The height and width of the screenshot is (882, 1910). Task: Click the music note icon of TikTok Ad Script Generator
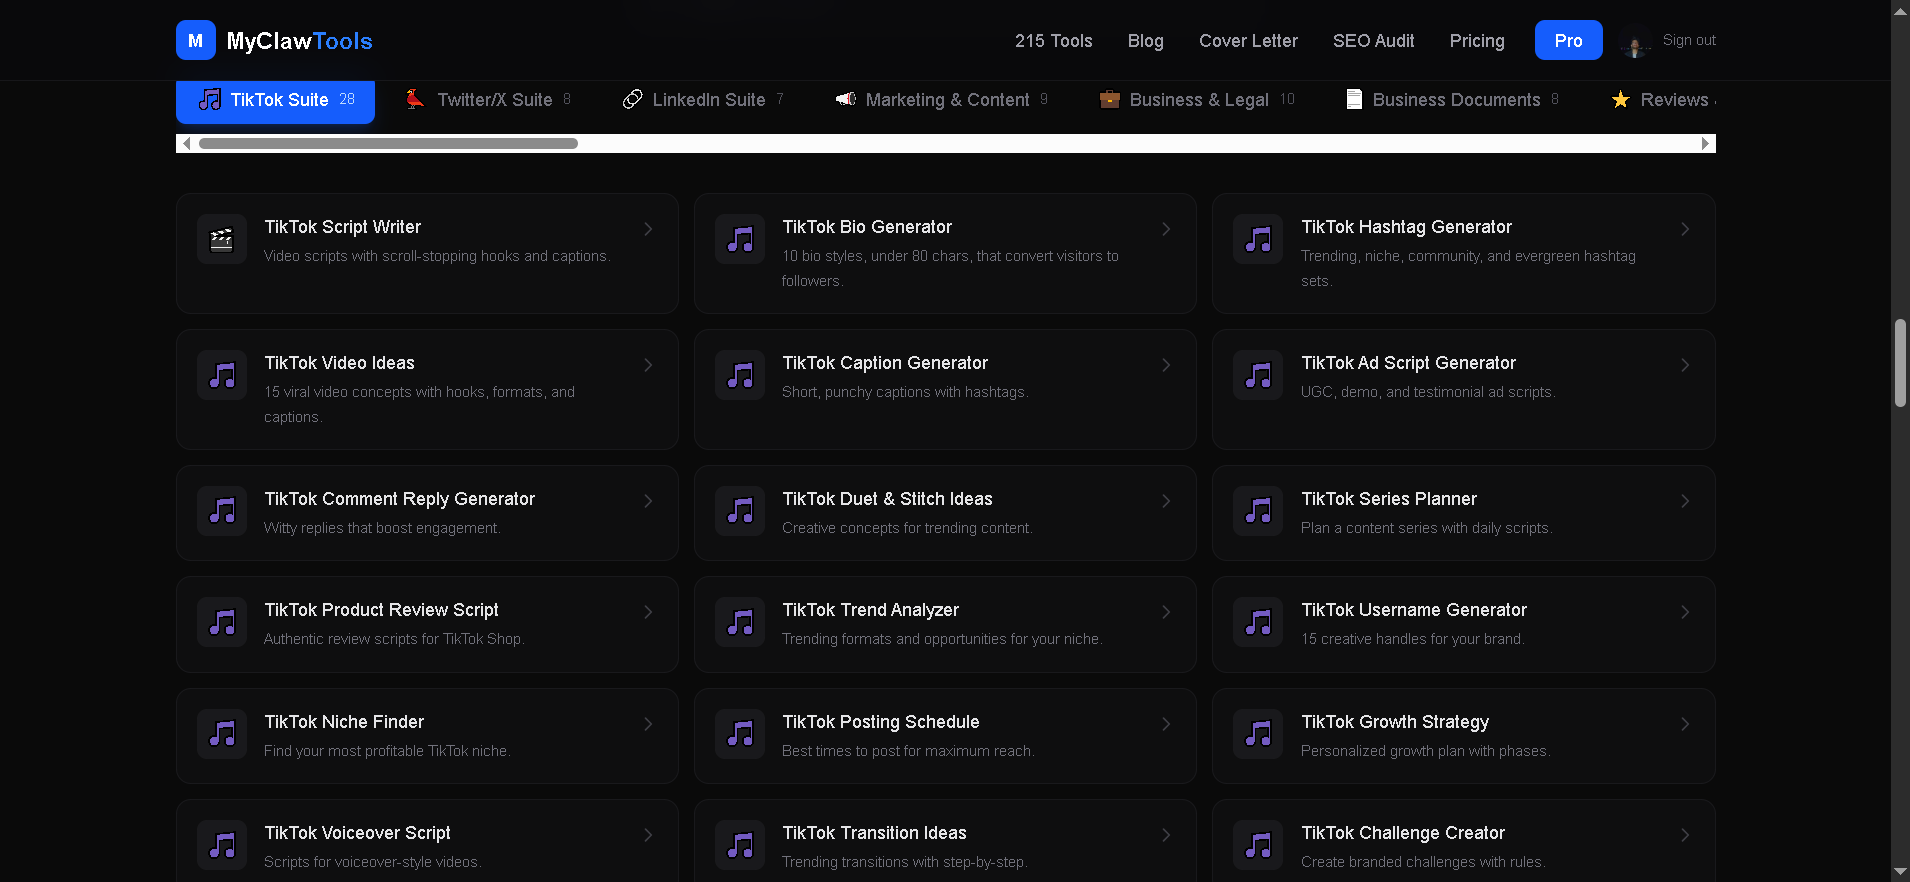(1258, 375)
